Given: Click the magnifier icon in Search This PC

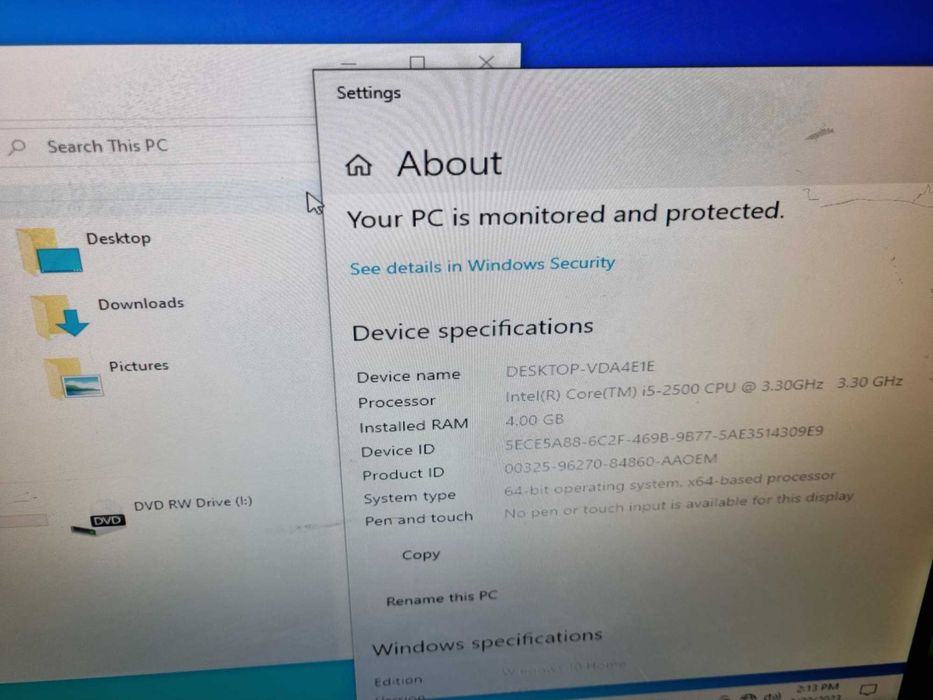Looking at the screenshot, I should (x=18, y=146).
